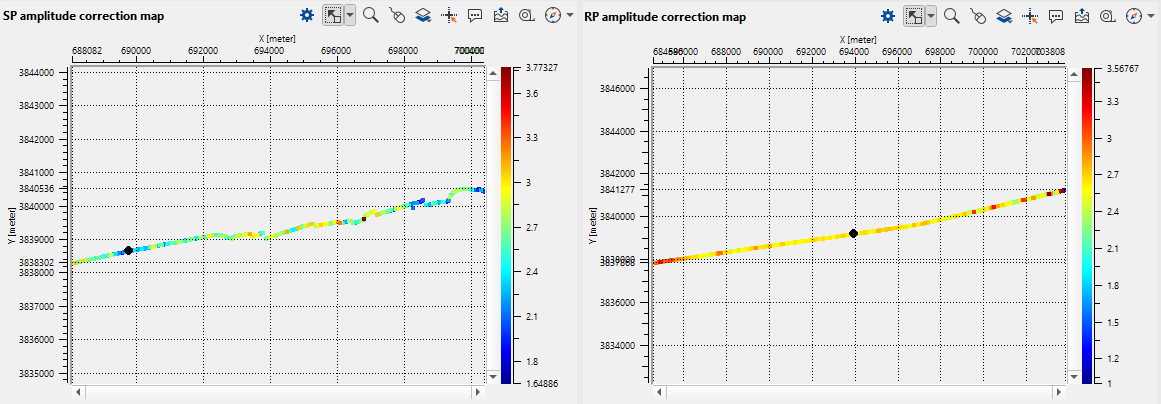Click the layers icon in RP map toolbar
This screenshot has width=1161, height=404.
click(x=1004, y=16)
